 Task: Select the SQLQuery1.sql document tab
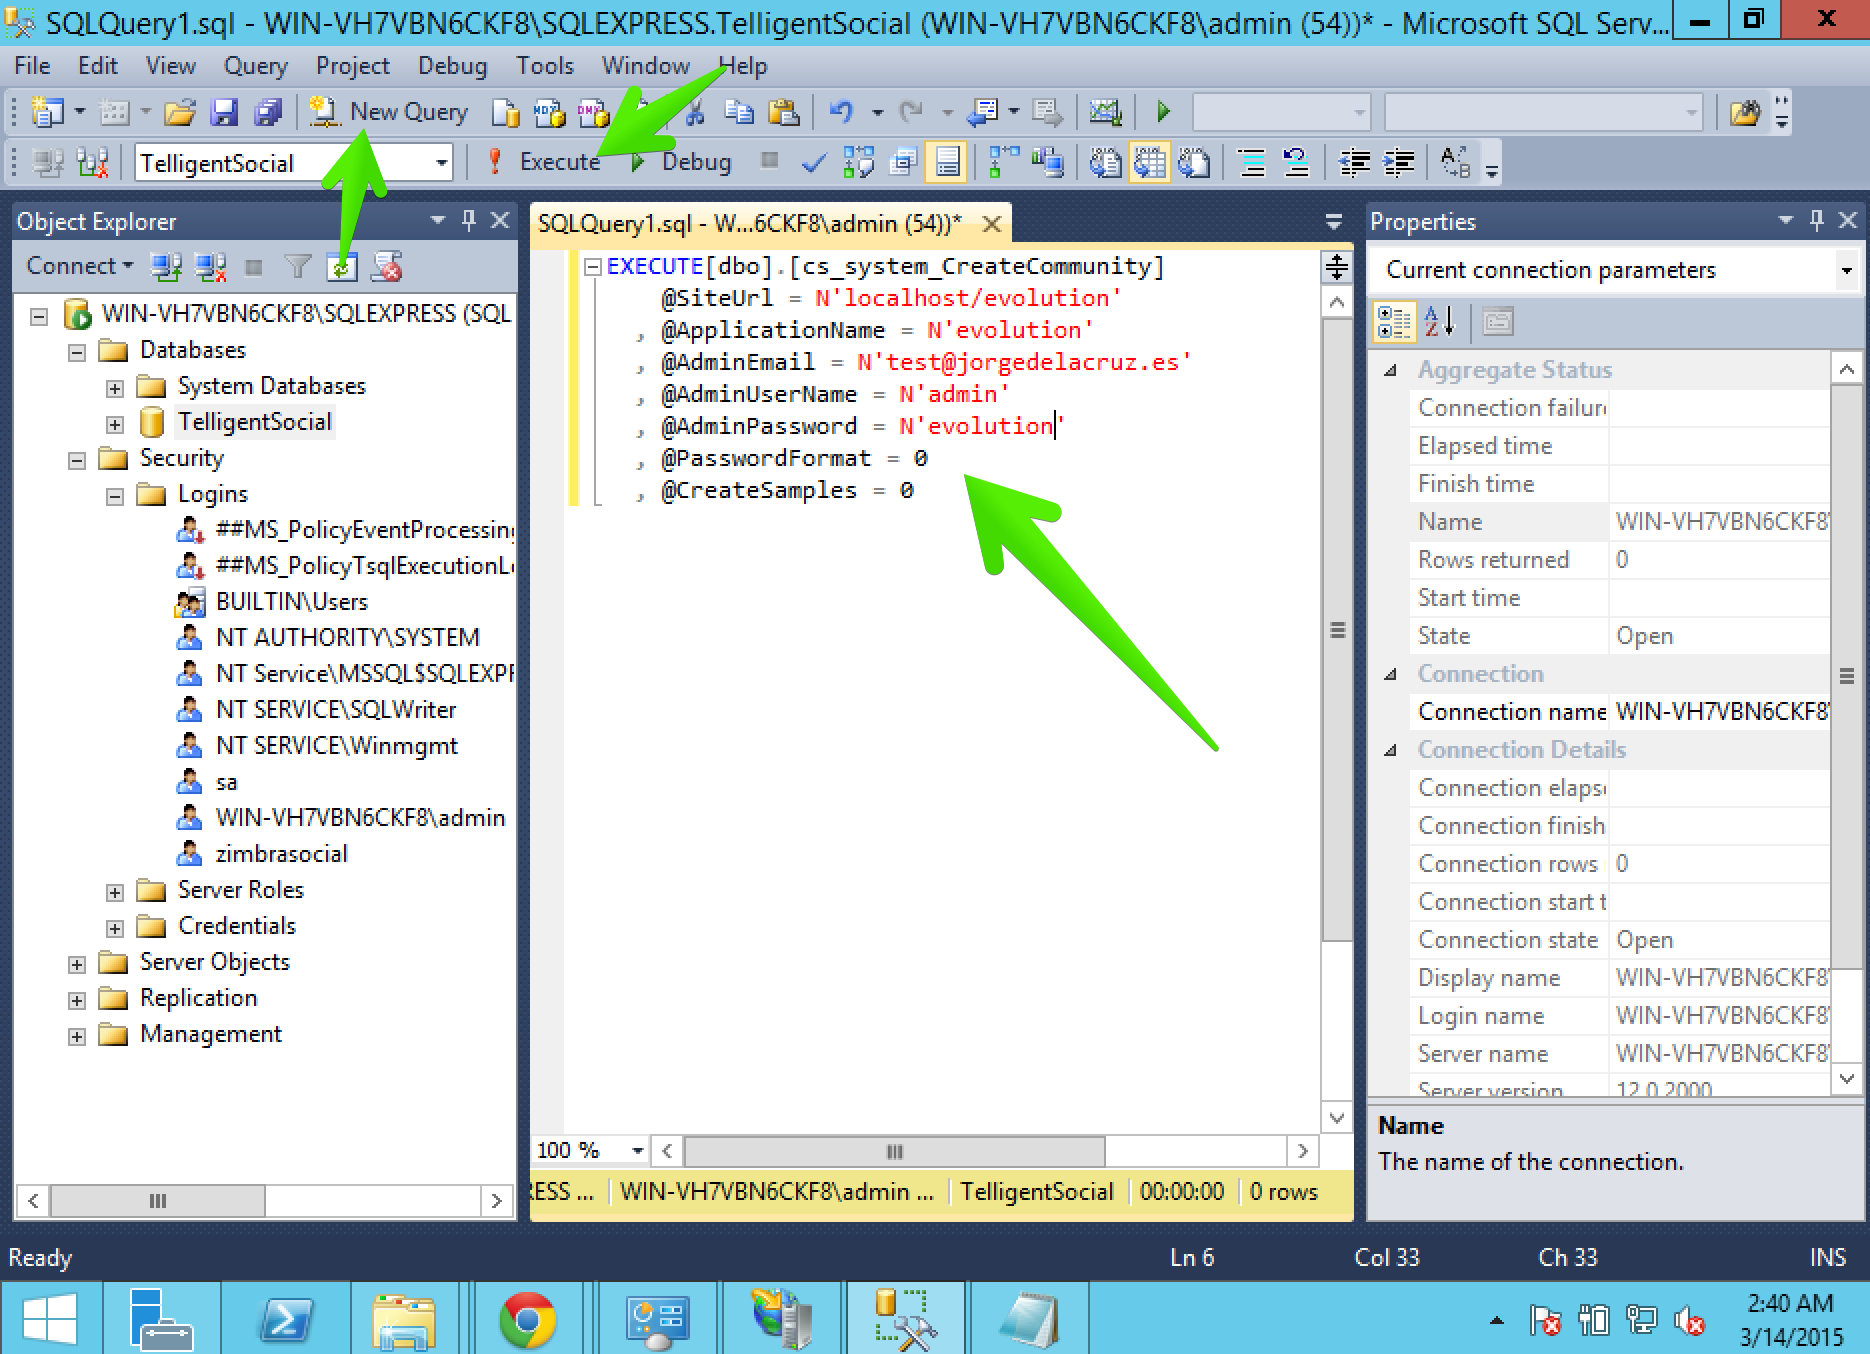(750, 223)
